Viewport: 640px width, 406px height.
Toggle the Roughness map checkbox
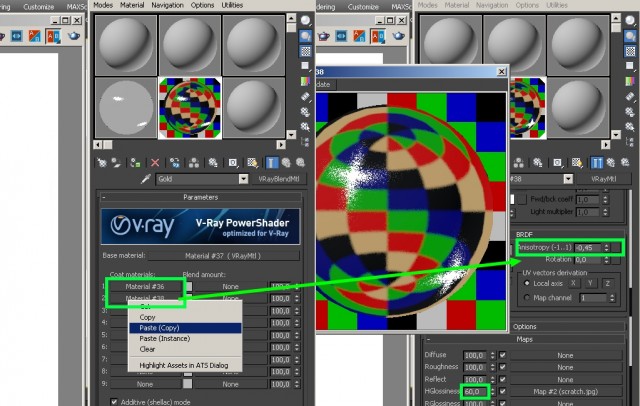click(x=503, y=367)
